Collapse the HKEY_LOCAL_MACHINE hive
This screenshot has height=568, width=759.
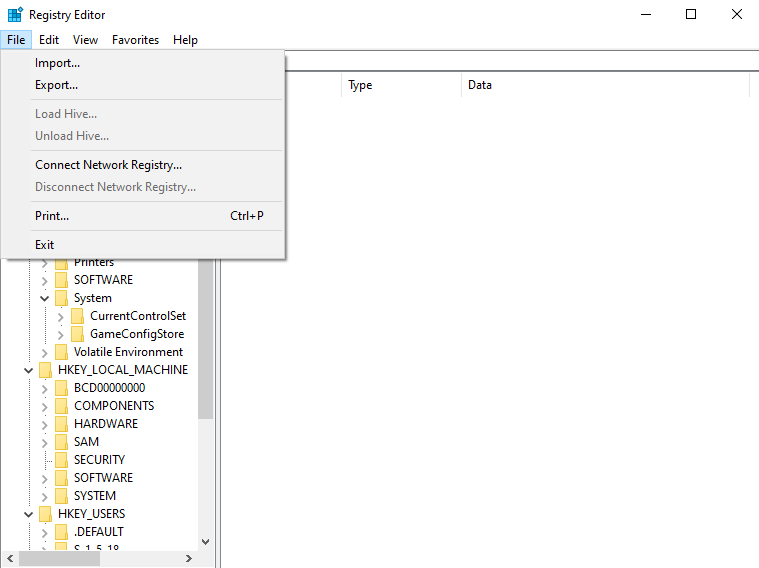(28, 370)
